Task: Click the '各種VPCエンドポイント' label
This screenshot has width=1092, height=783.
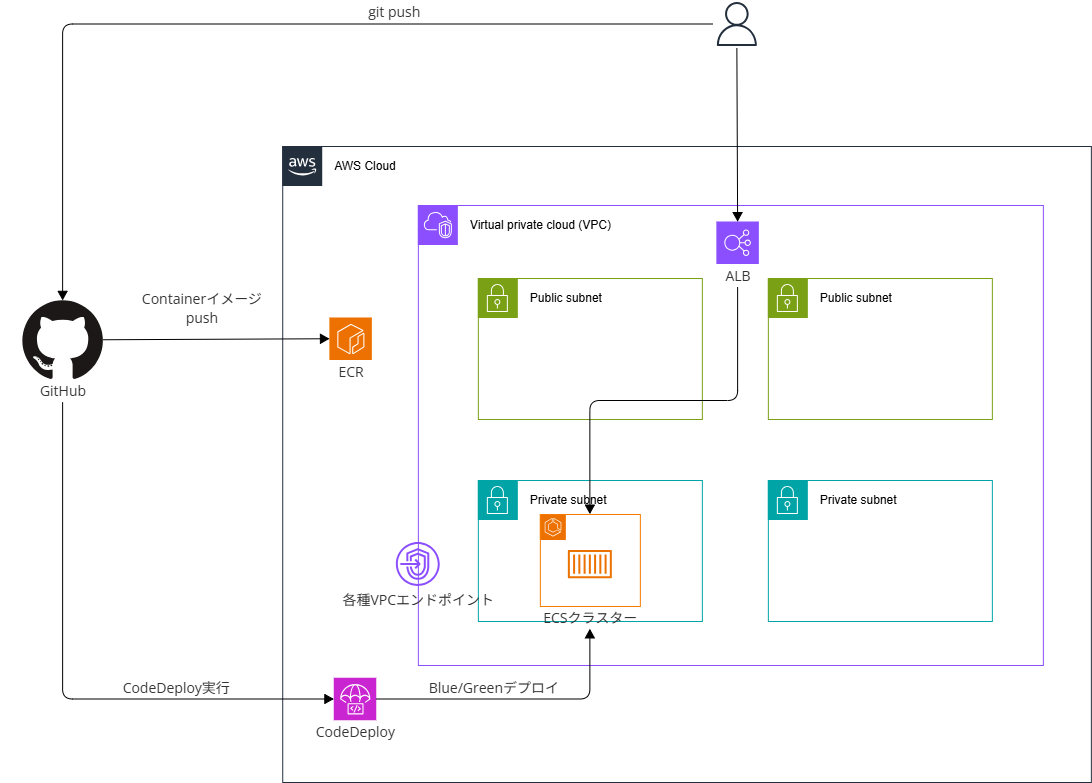Action: click(418, 599)
